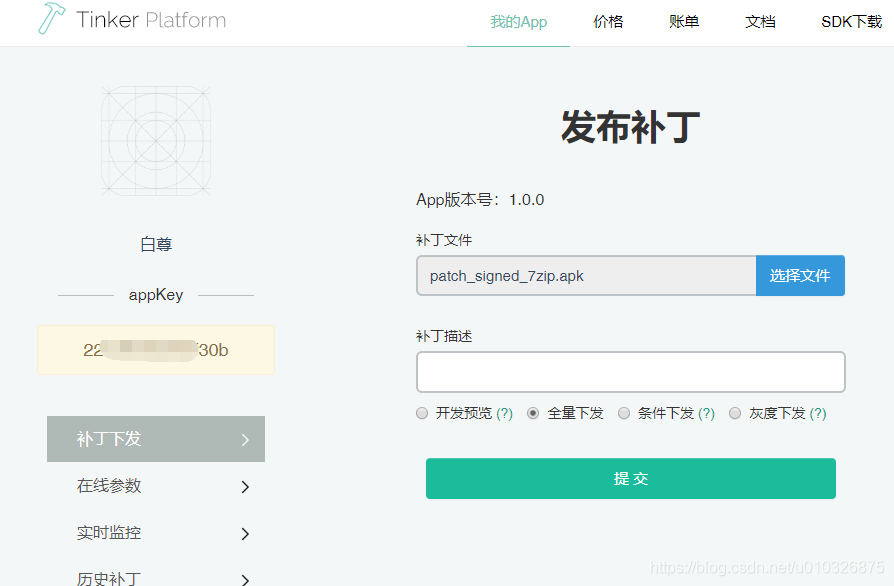The width and height of the screenshot is (894, 586).
Task: Click the appKey value box
Action: (x=156, y=350)
